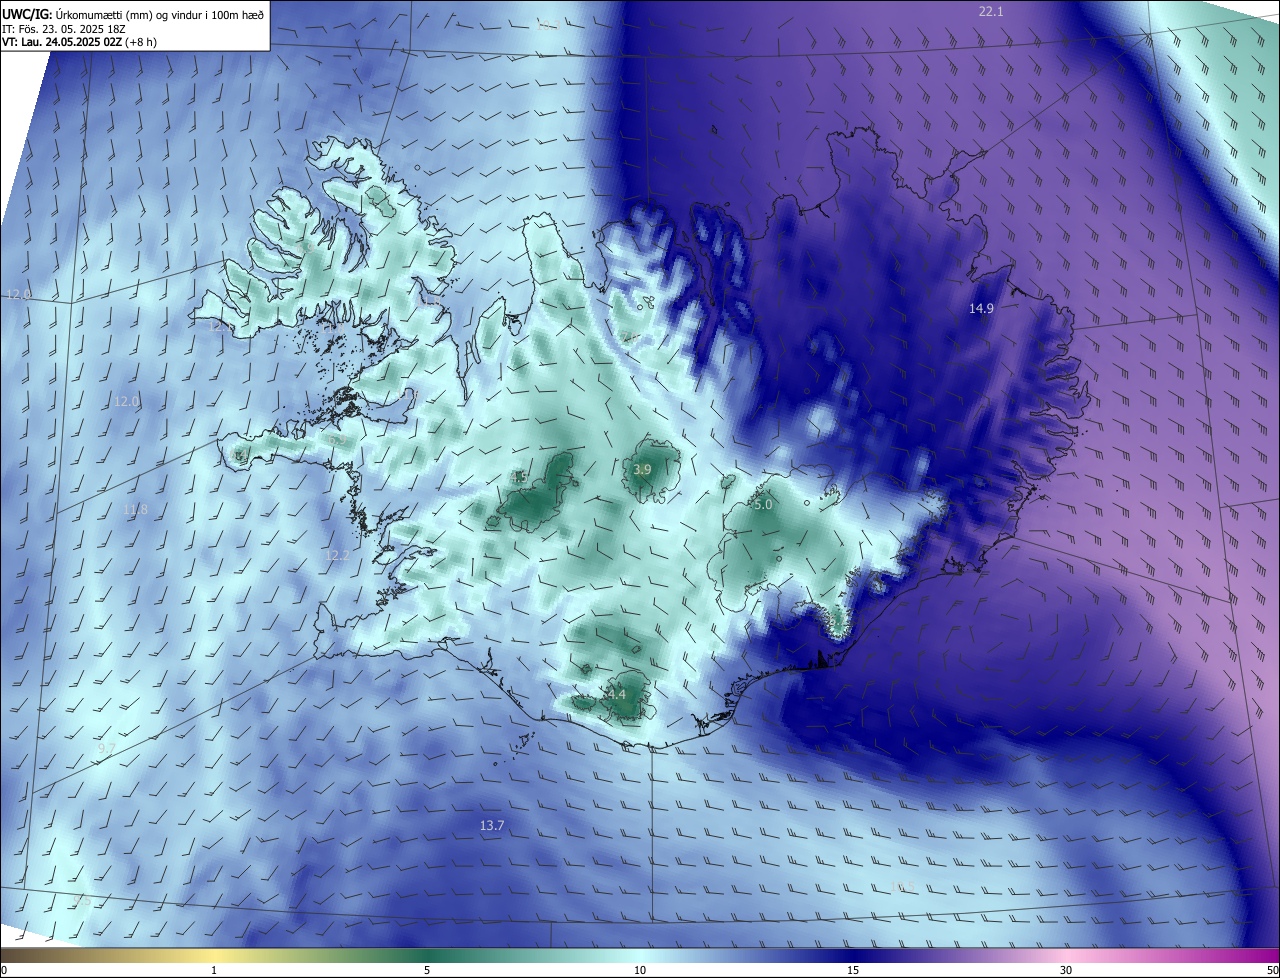Screen dimensions: 1280x978
Task: Click the 4.4 value on the southern glacier
Action: 616,695
